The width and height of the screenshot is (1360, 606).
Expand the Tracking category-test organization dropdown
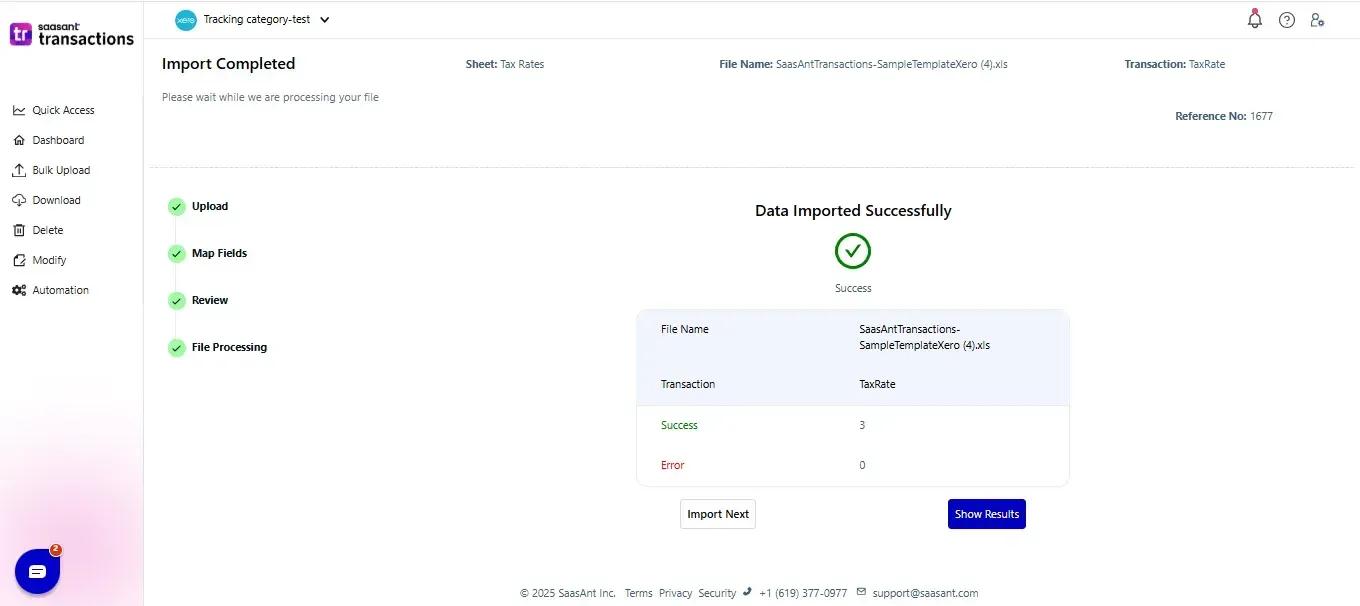324,20
